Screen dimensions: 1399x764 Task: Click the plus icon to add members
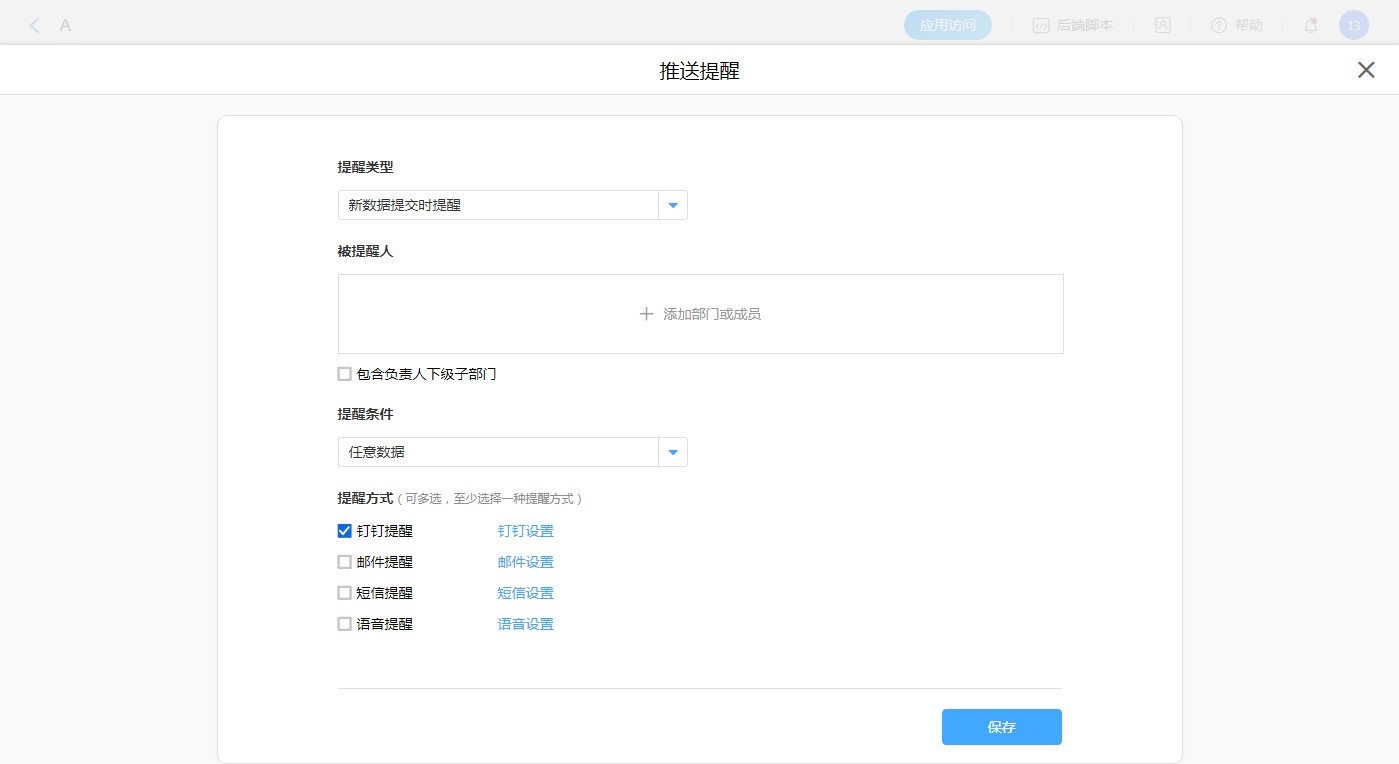tap(646, 314)
